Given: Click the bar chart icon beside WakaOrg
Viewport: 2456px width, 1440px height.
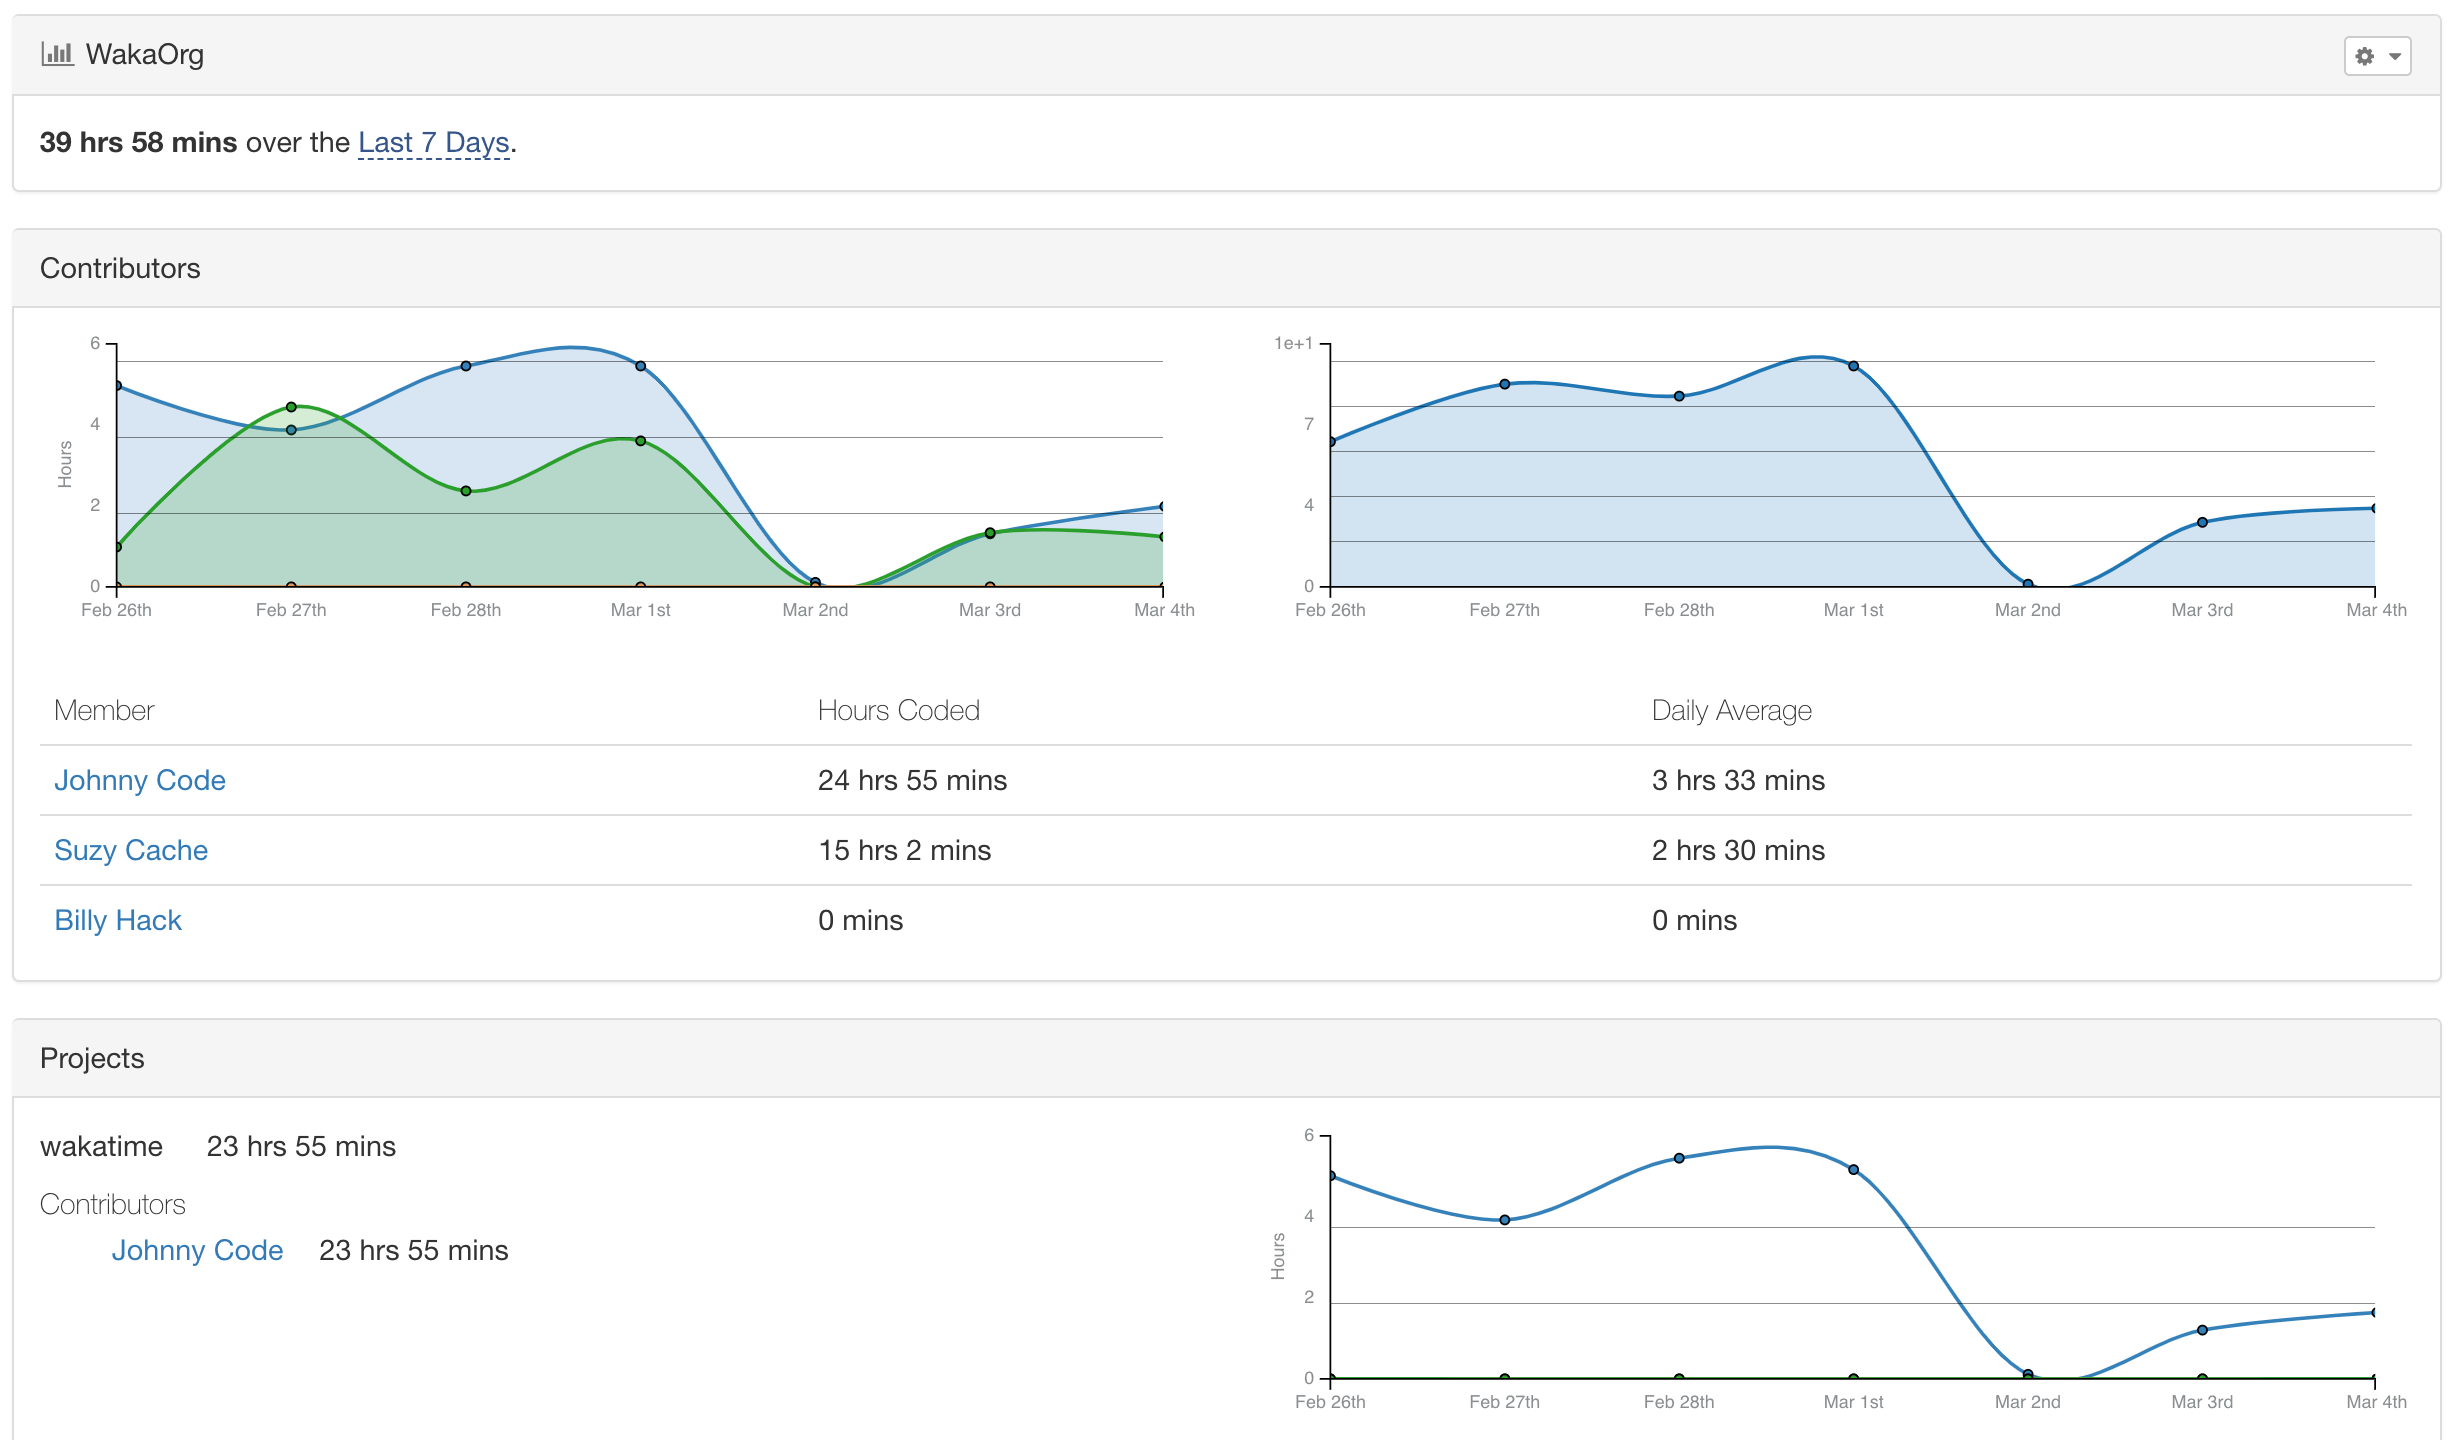Looking at the screenshot, I should tap(57, 54).
